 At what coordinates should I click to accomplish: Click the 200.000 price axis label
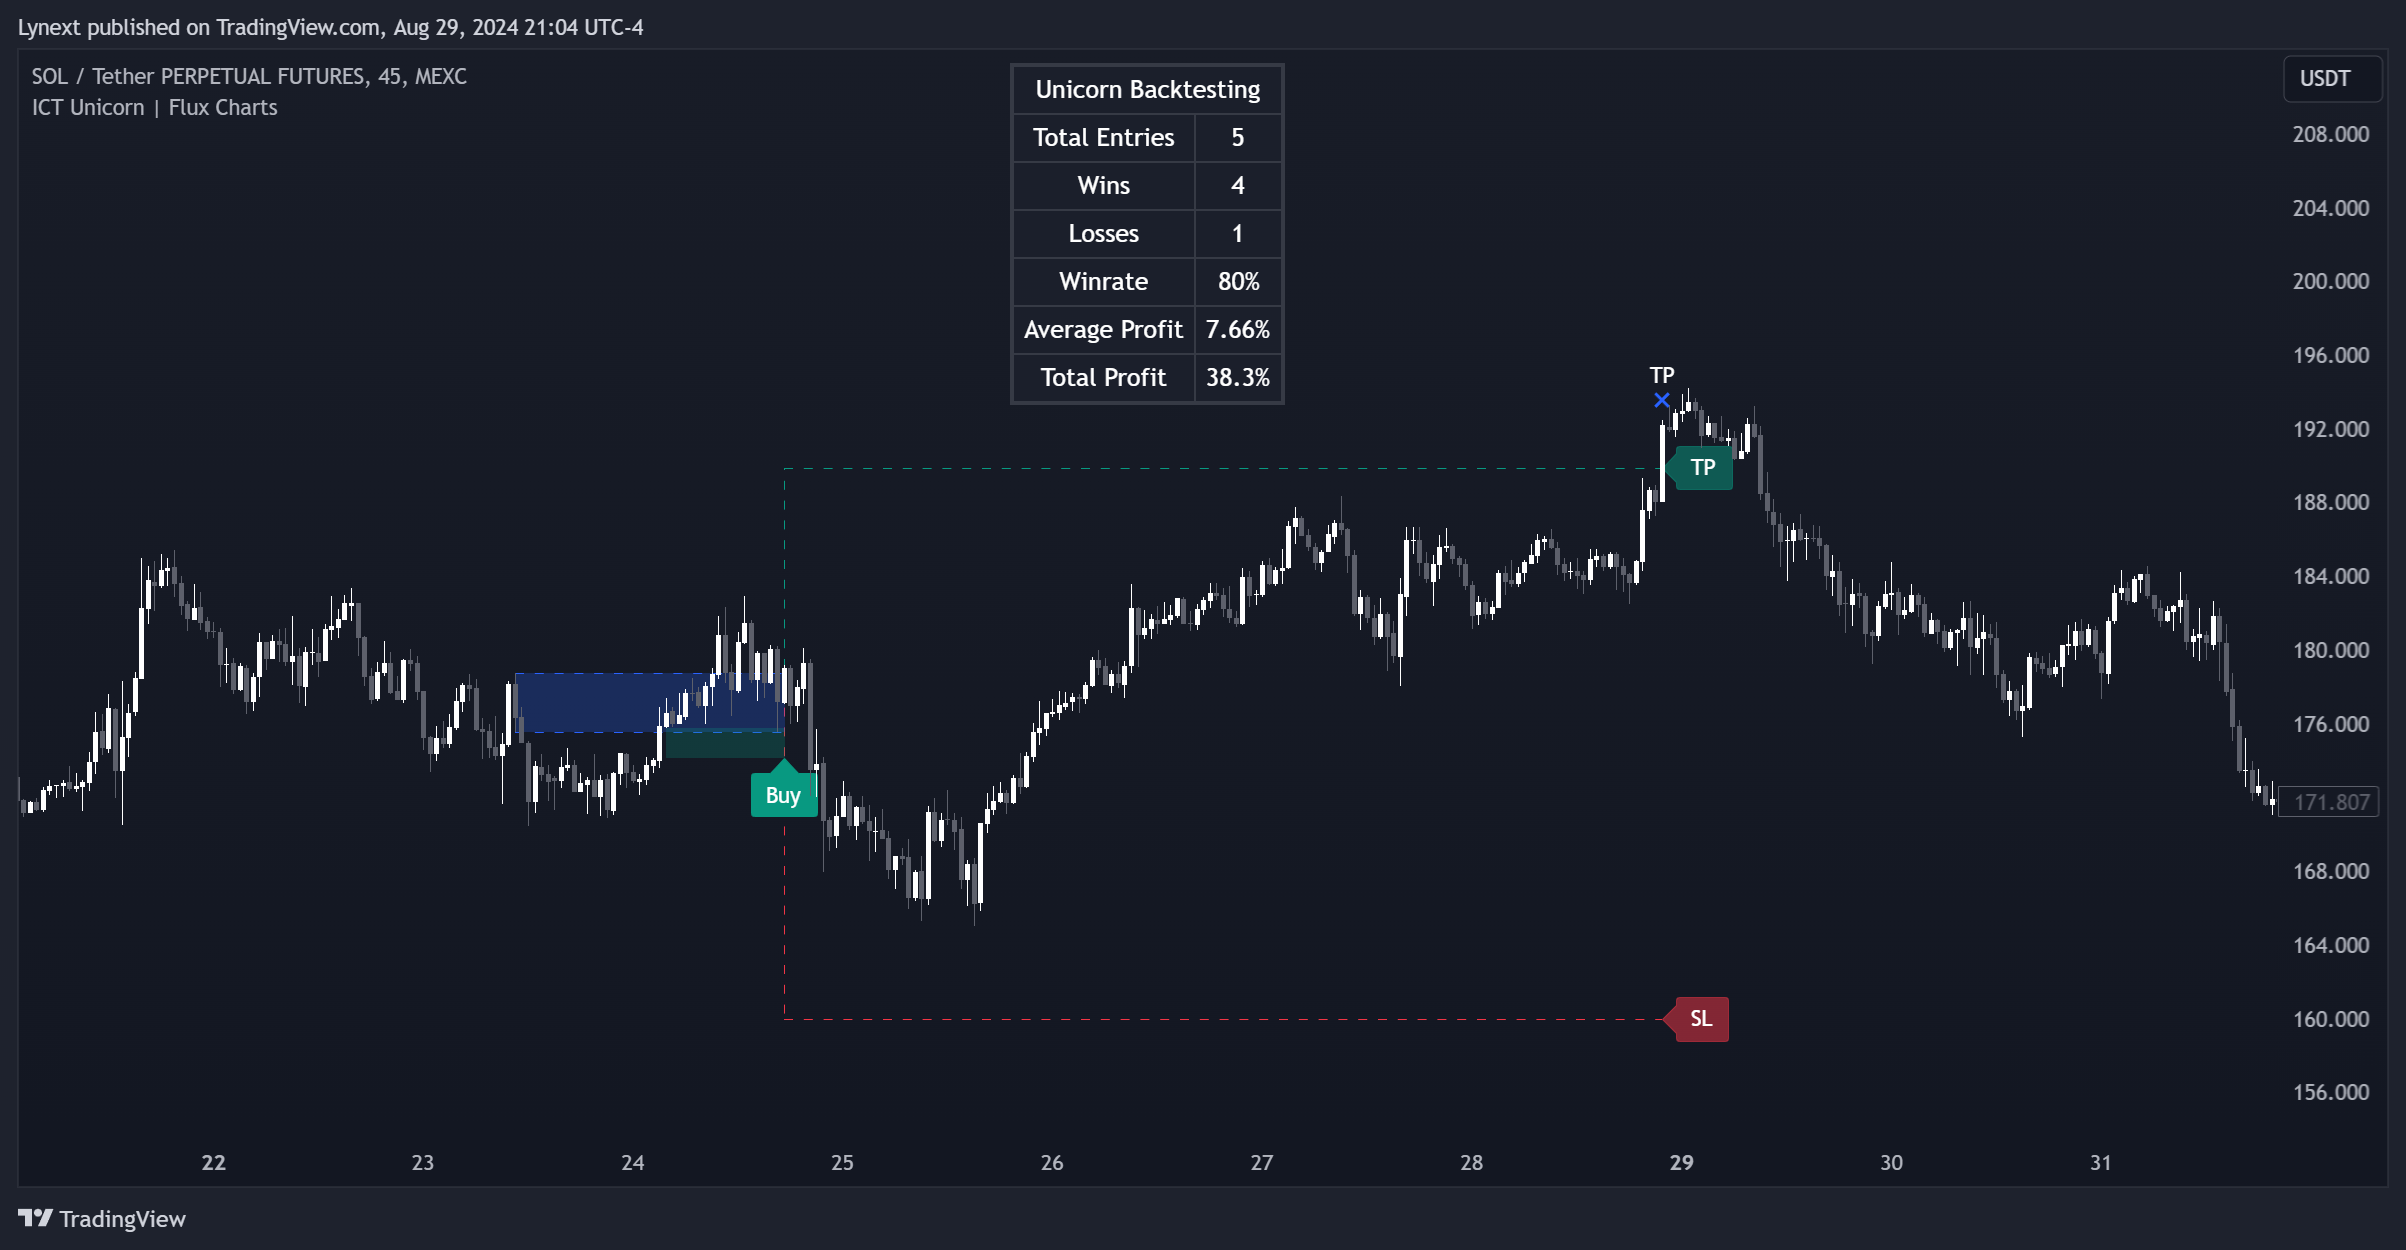2330,282
